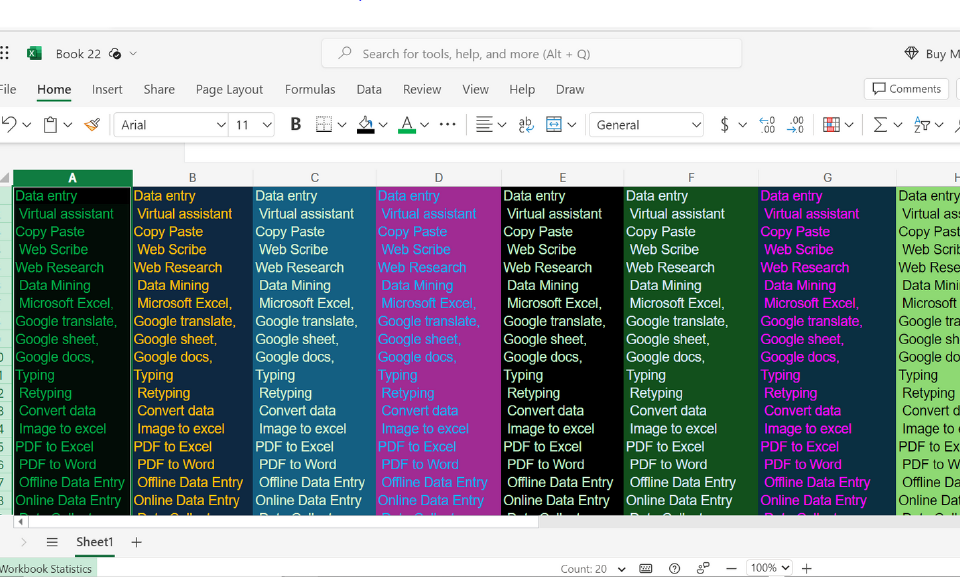960x577 pixels.
Task: Click the sheet tab scroll right arrow
Action: (24, 542)
